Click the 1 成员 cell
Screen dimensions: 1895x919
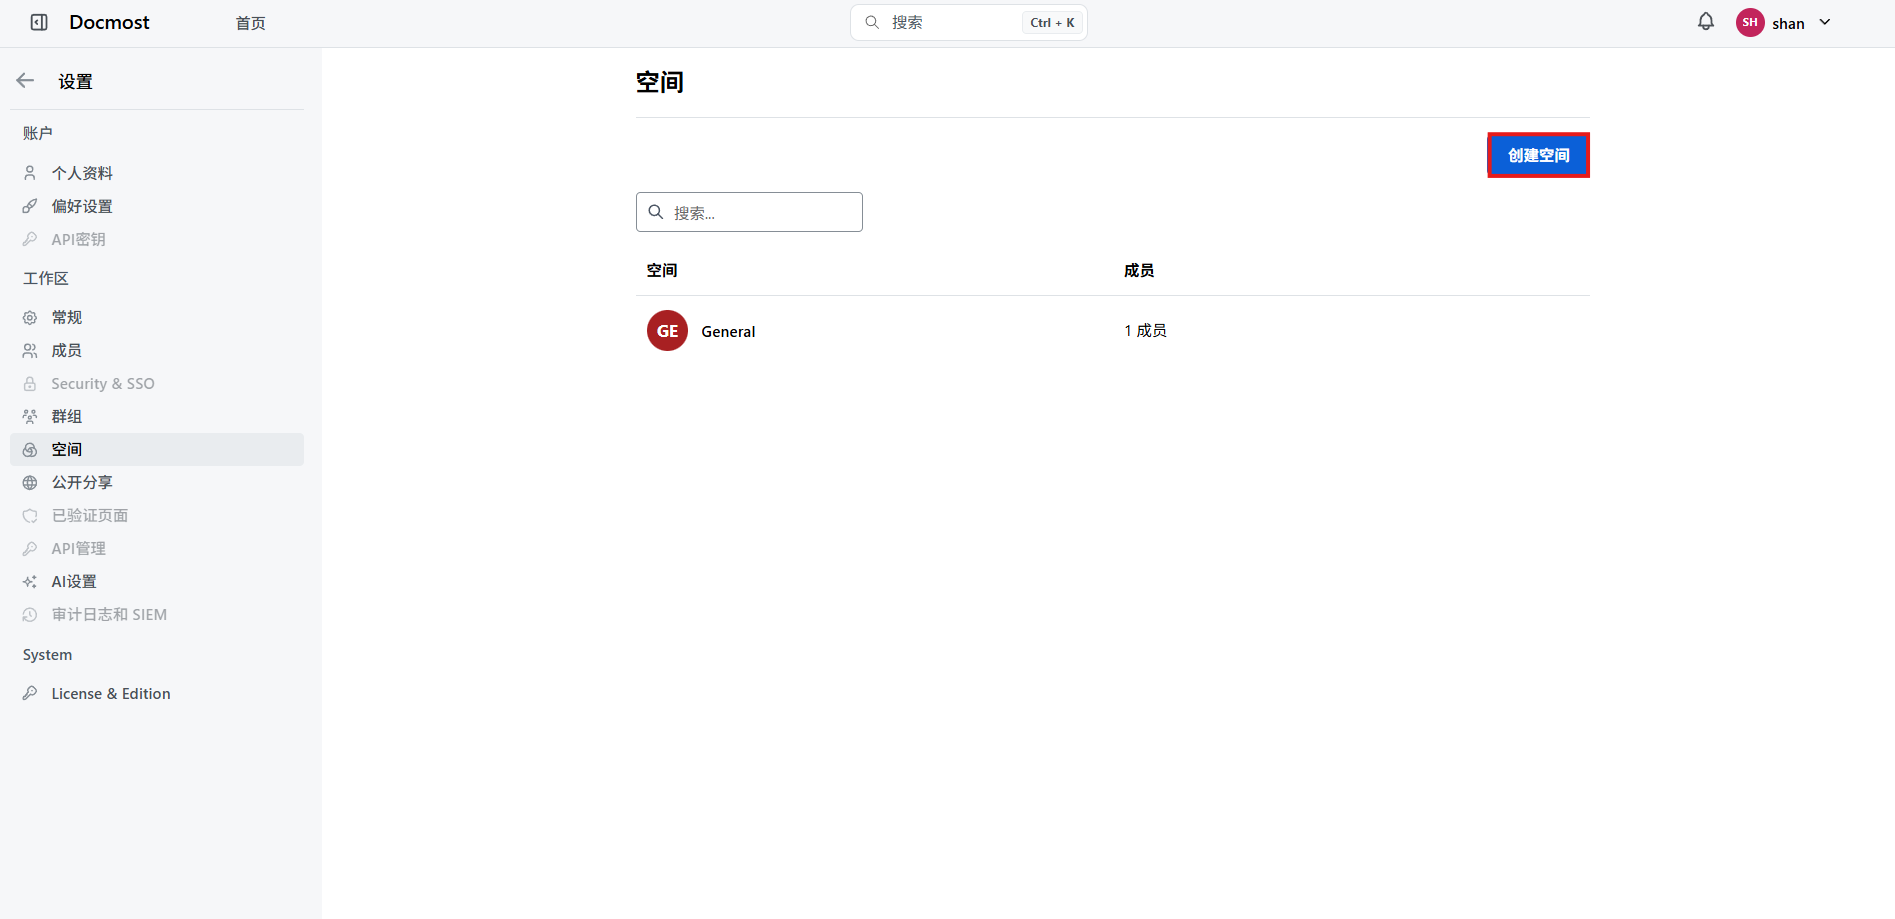tap(1145, 330)
